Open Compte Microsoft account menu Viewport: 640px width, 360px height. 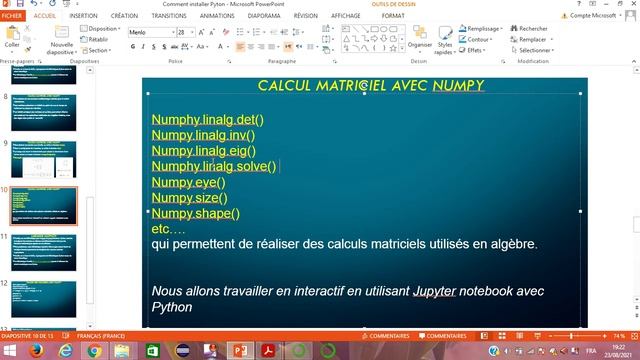pyautogui.click(x=593, y=16)
